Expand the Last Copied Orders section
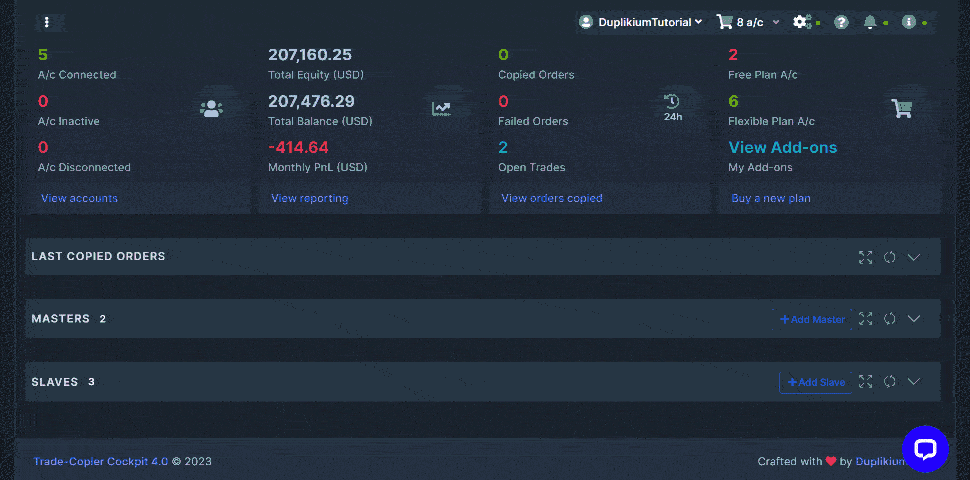The height and width of the screenshot is (480, 970). pos(913,257)
